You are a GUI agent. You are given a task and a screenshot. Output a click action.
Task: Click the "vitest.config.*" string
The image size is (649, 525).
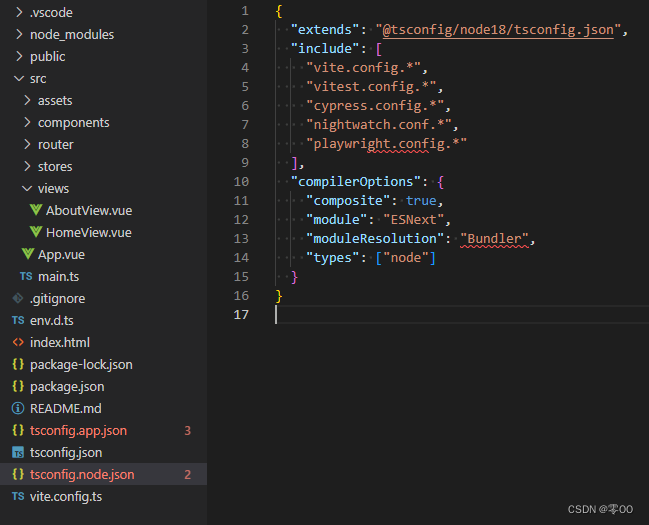pyautogui.click(x=371, y=87)
